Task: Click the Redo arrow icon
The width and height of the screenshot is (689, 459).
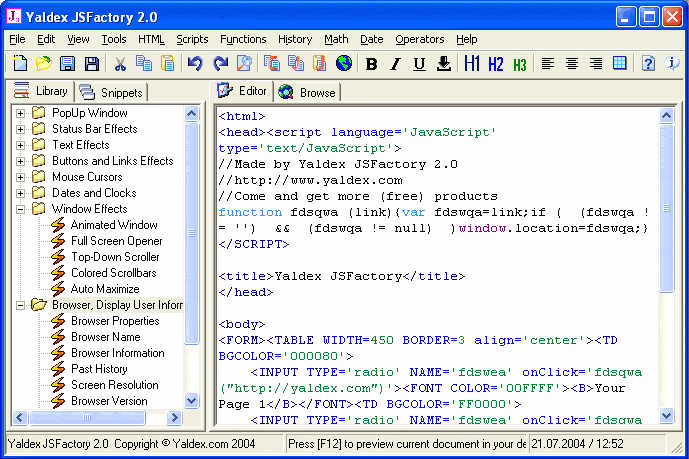Action: (220, 64)
